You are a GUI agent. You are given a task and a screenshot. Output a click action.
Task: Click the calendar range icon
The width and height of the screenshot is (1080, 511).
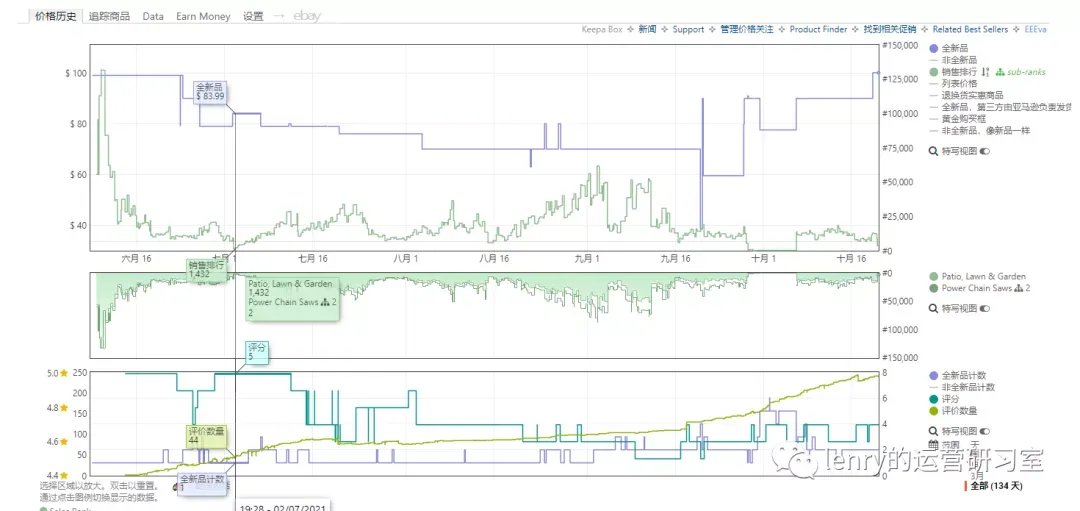pos(933,445)
